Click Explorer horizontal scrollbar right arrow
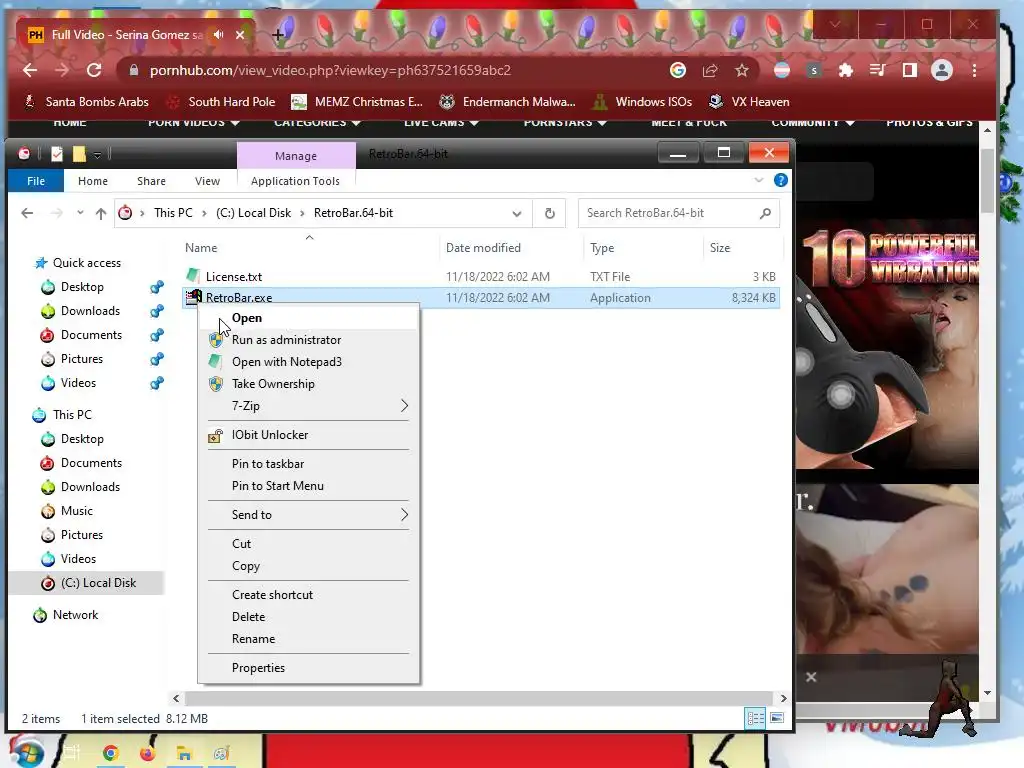 [x=783, y=698]
